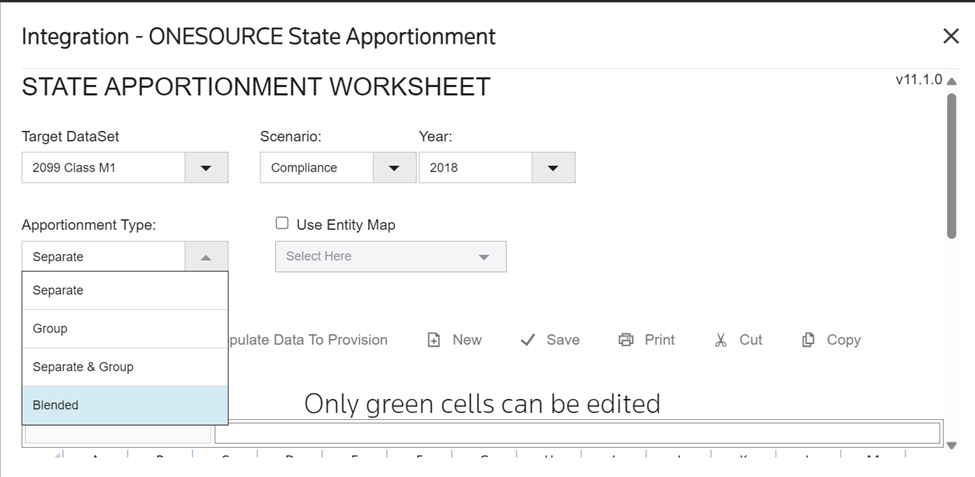Screen dimensions: 975x477
Task: Click the Cut scissors icon
Action: pyautogui.click(x=720, y=340)
